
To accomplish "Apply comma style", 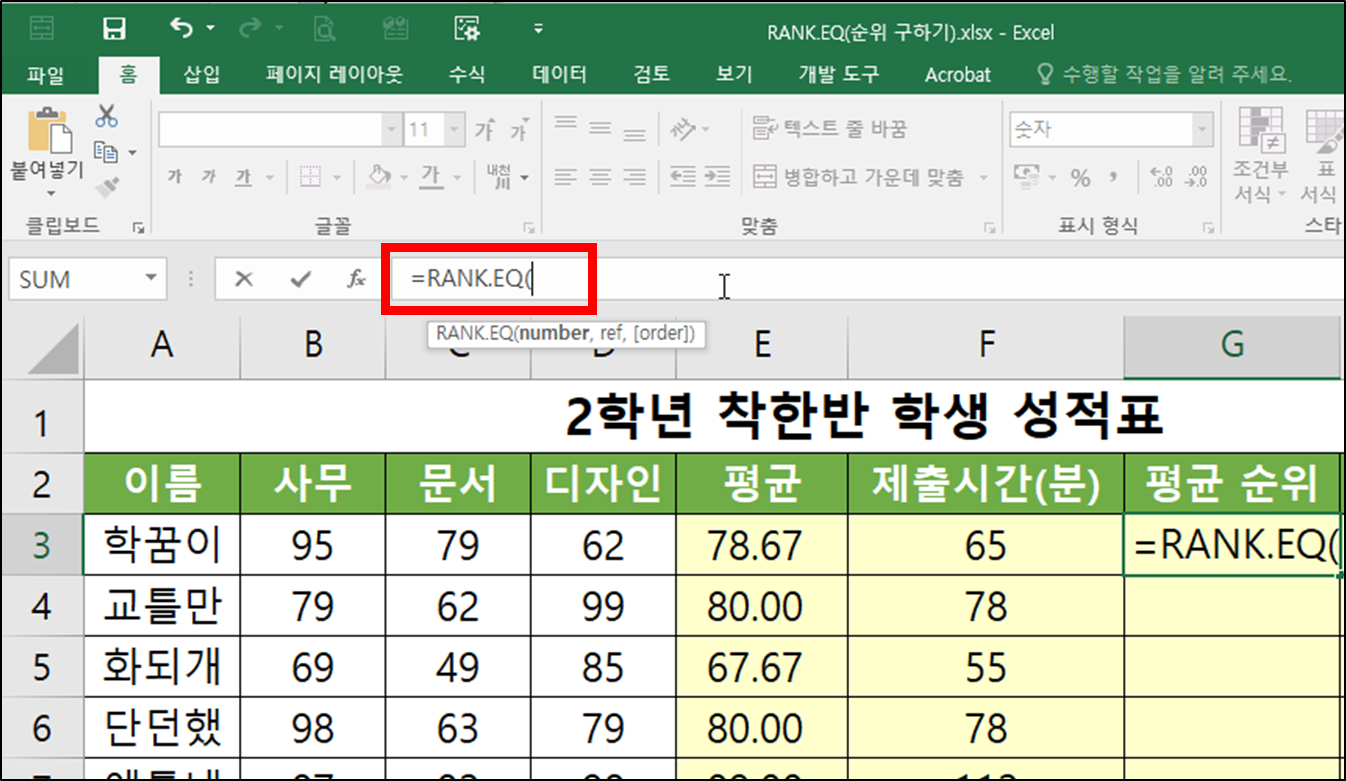I will [x=1115, y=178].
